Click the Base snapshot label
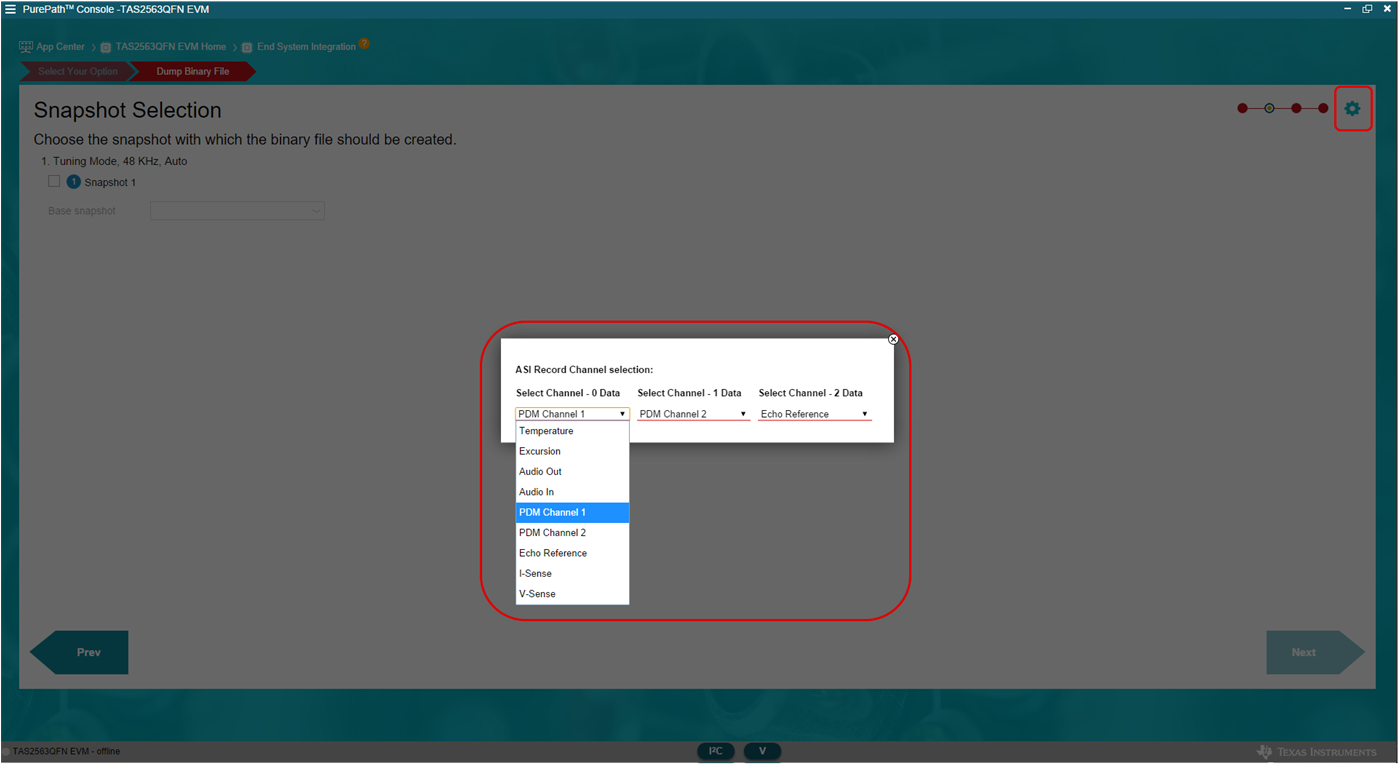The image size is (1400, 765). tap(82, 211)
